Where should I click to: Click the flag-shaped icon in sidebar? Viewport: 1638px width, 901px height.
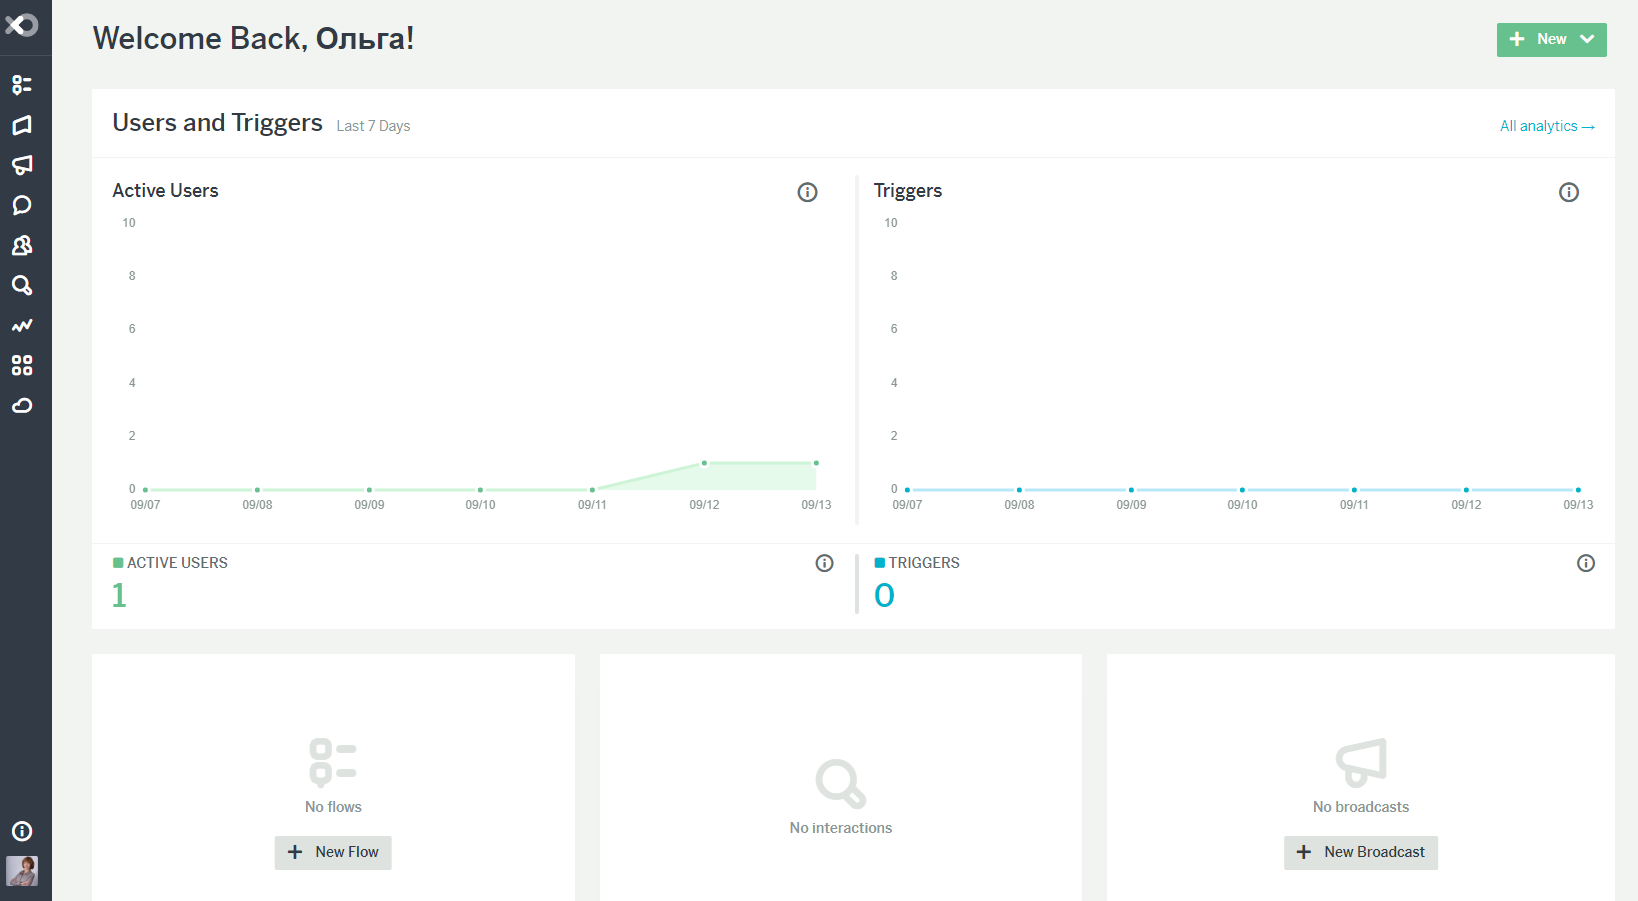point(22,125)
